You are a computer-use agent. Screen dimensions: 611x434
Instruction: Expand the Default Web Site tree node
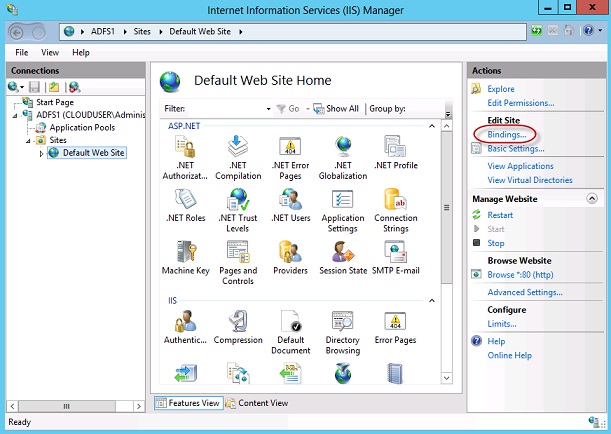point(42,153)
